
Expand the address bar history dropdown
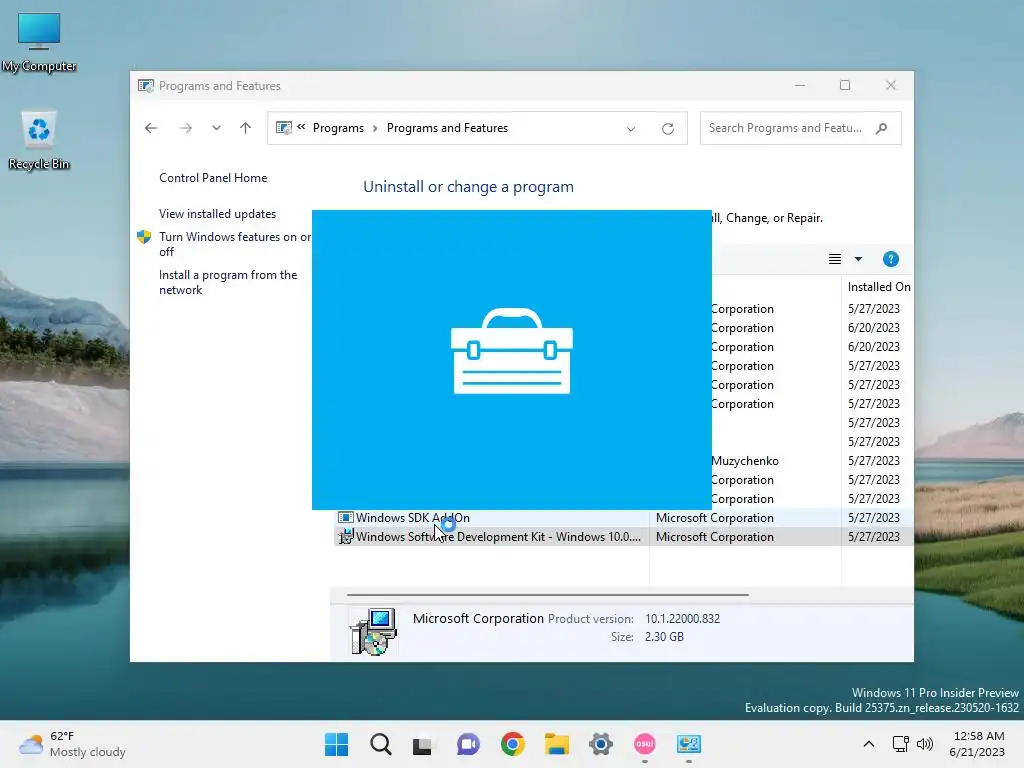[631, 129]
